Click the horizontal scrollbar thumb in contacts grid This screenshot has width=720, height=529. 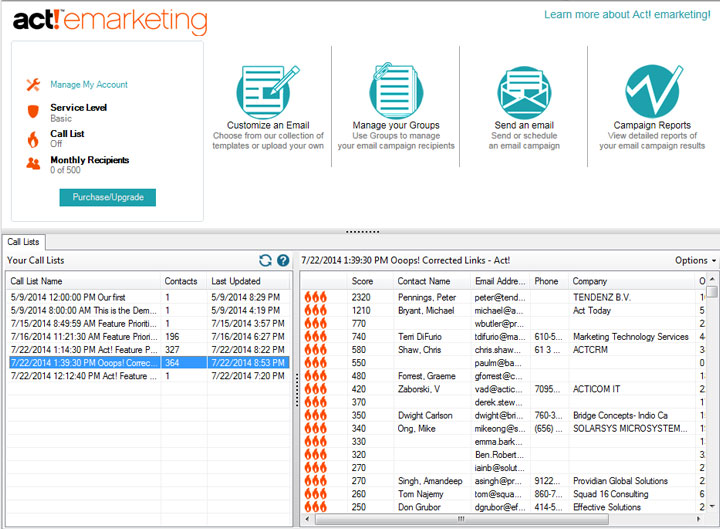[461, 519]
